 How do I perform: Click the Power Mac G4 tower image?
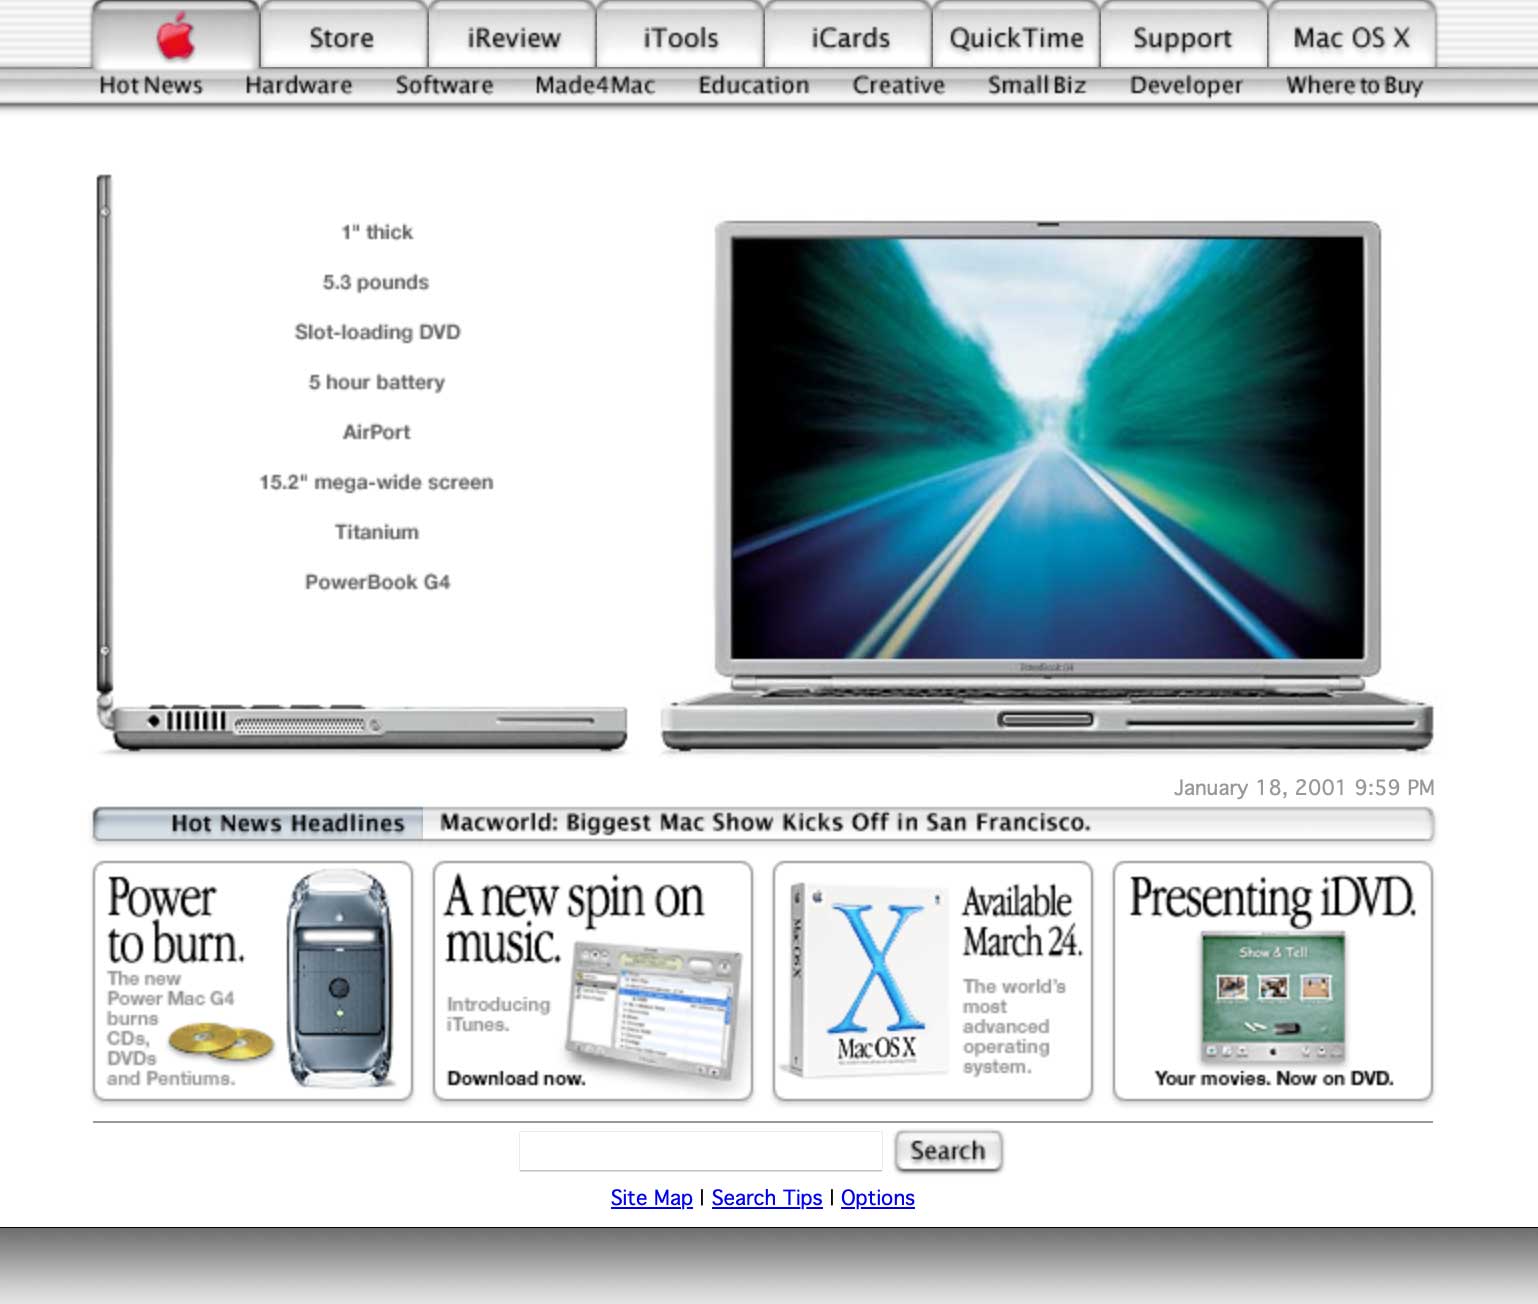pyautogui.click(x=340, y=980)
